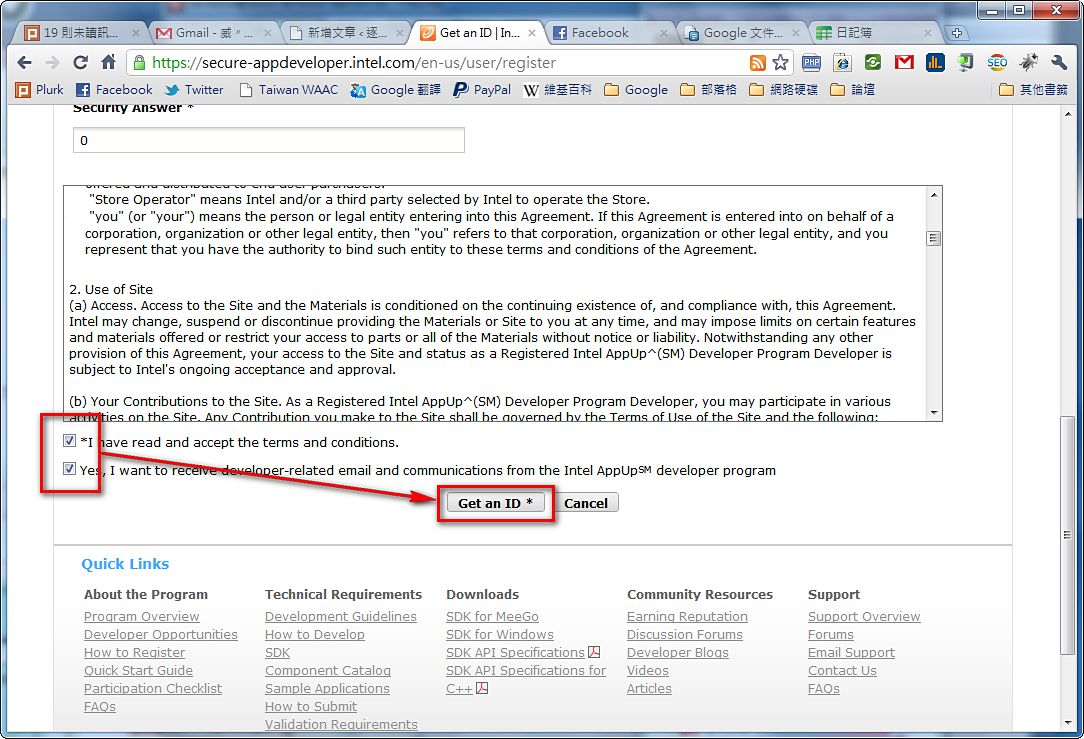Click the secure lock icon in address bar
The width and height of the screenshot is (1084, 739).
(139, 63)
